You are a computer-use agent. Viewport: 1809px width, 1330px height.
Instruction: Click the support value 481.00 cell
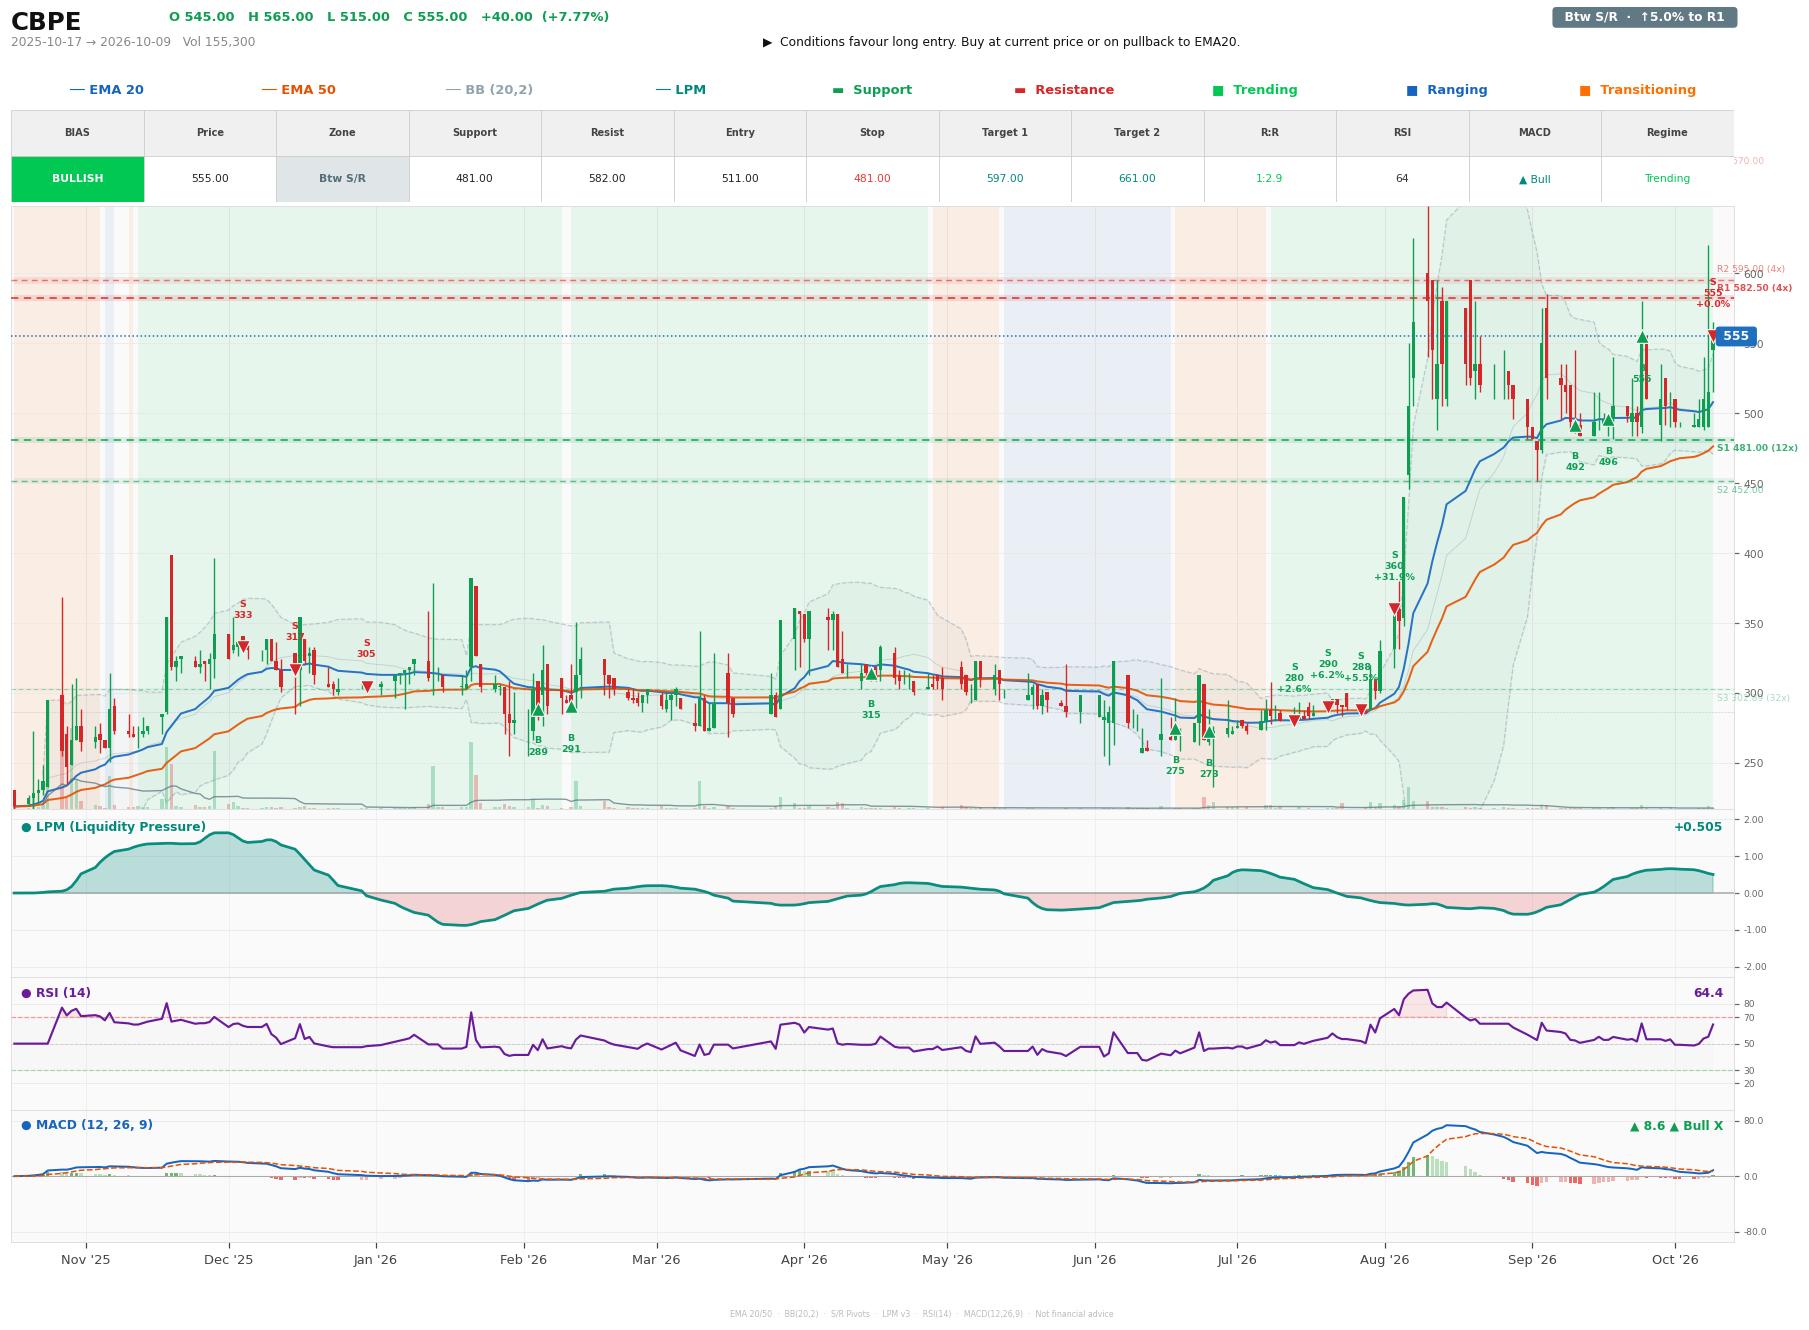[x=474, y=179]
